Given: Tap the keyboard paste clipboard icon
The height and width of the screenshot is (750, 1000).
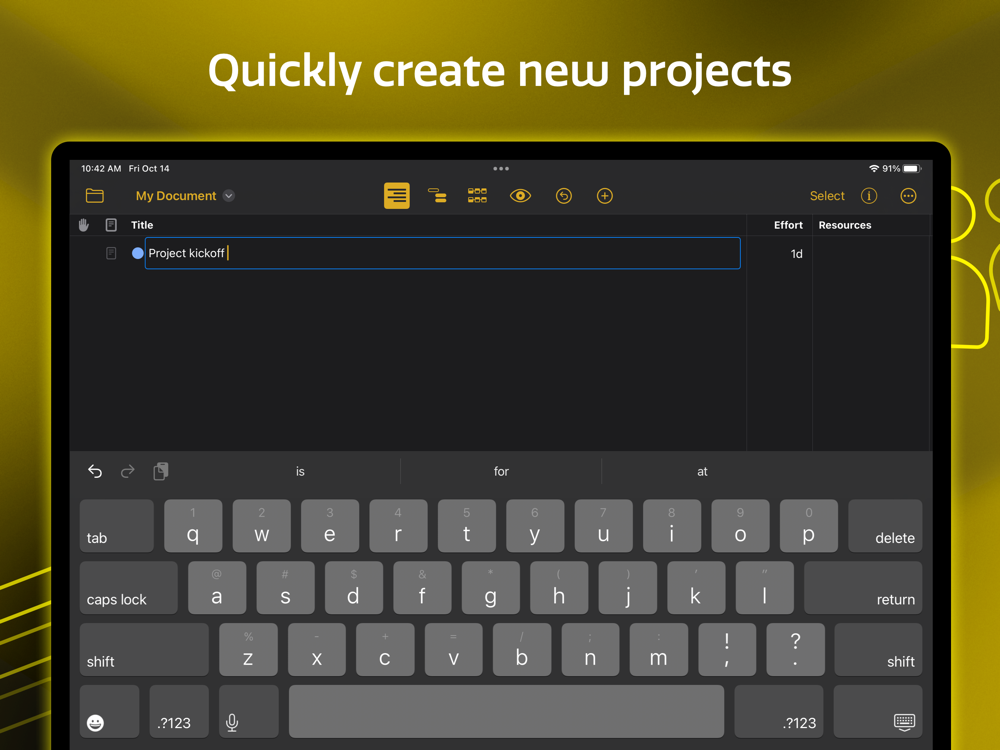Looking at the screenshot, I should (161, 471).
